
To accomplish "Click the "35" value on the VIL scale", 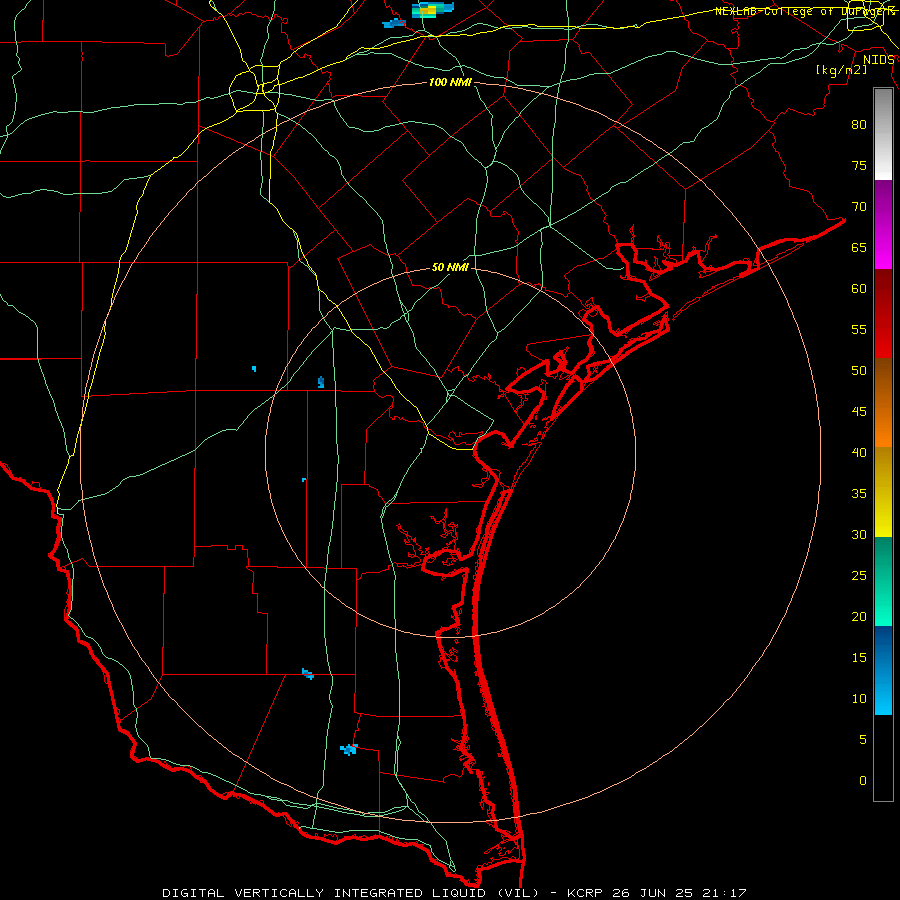I will coord(859,494).
